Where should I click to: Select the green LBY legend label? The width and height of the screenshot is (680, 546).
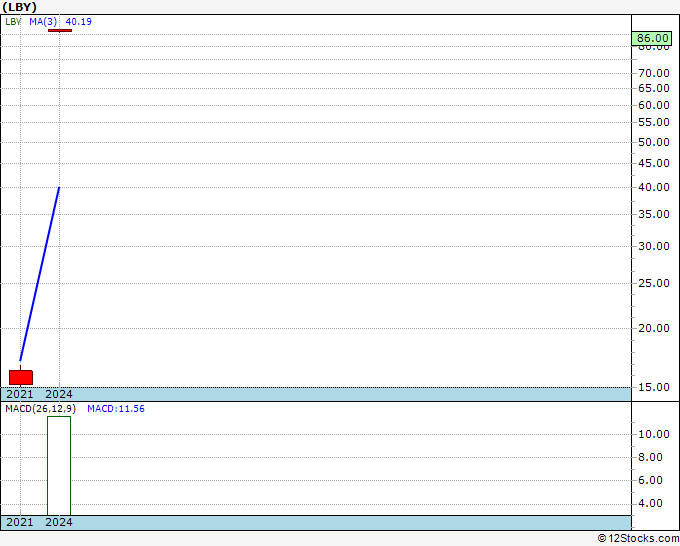[13, 21]
